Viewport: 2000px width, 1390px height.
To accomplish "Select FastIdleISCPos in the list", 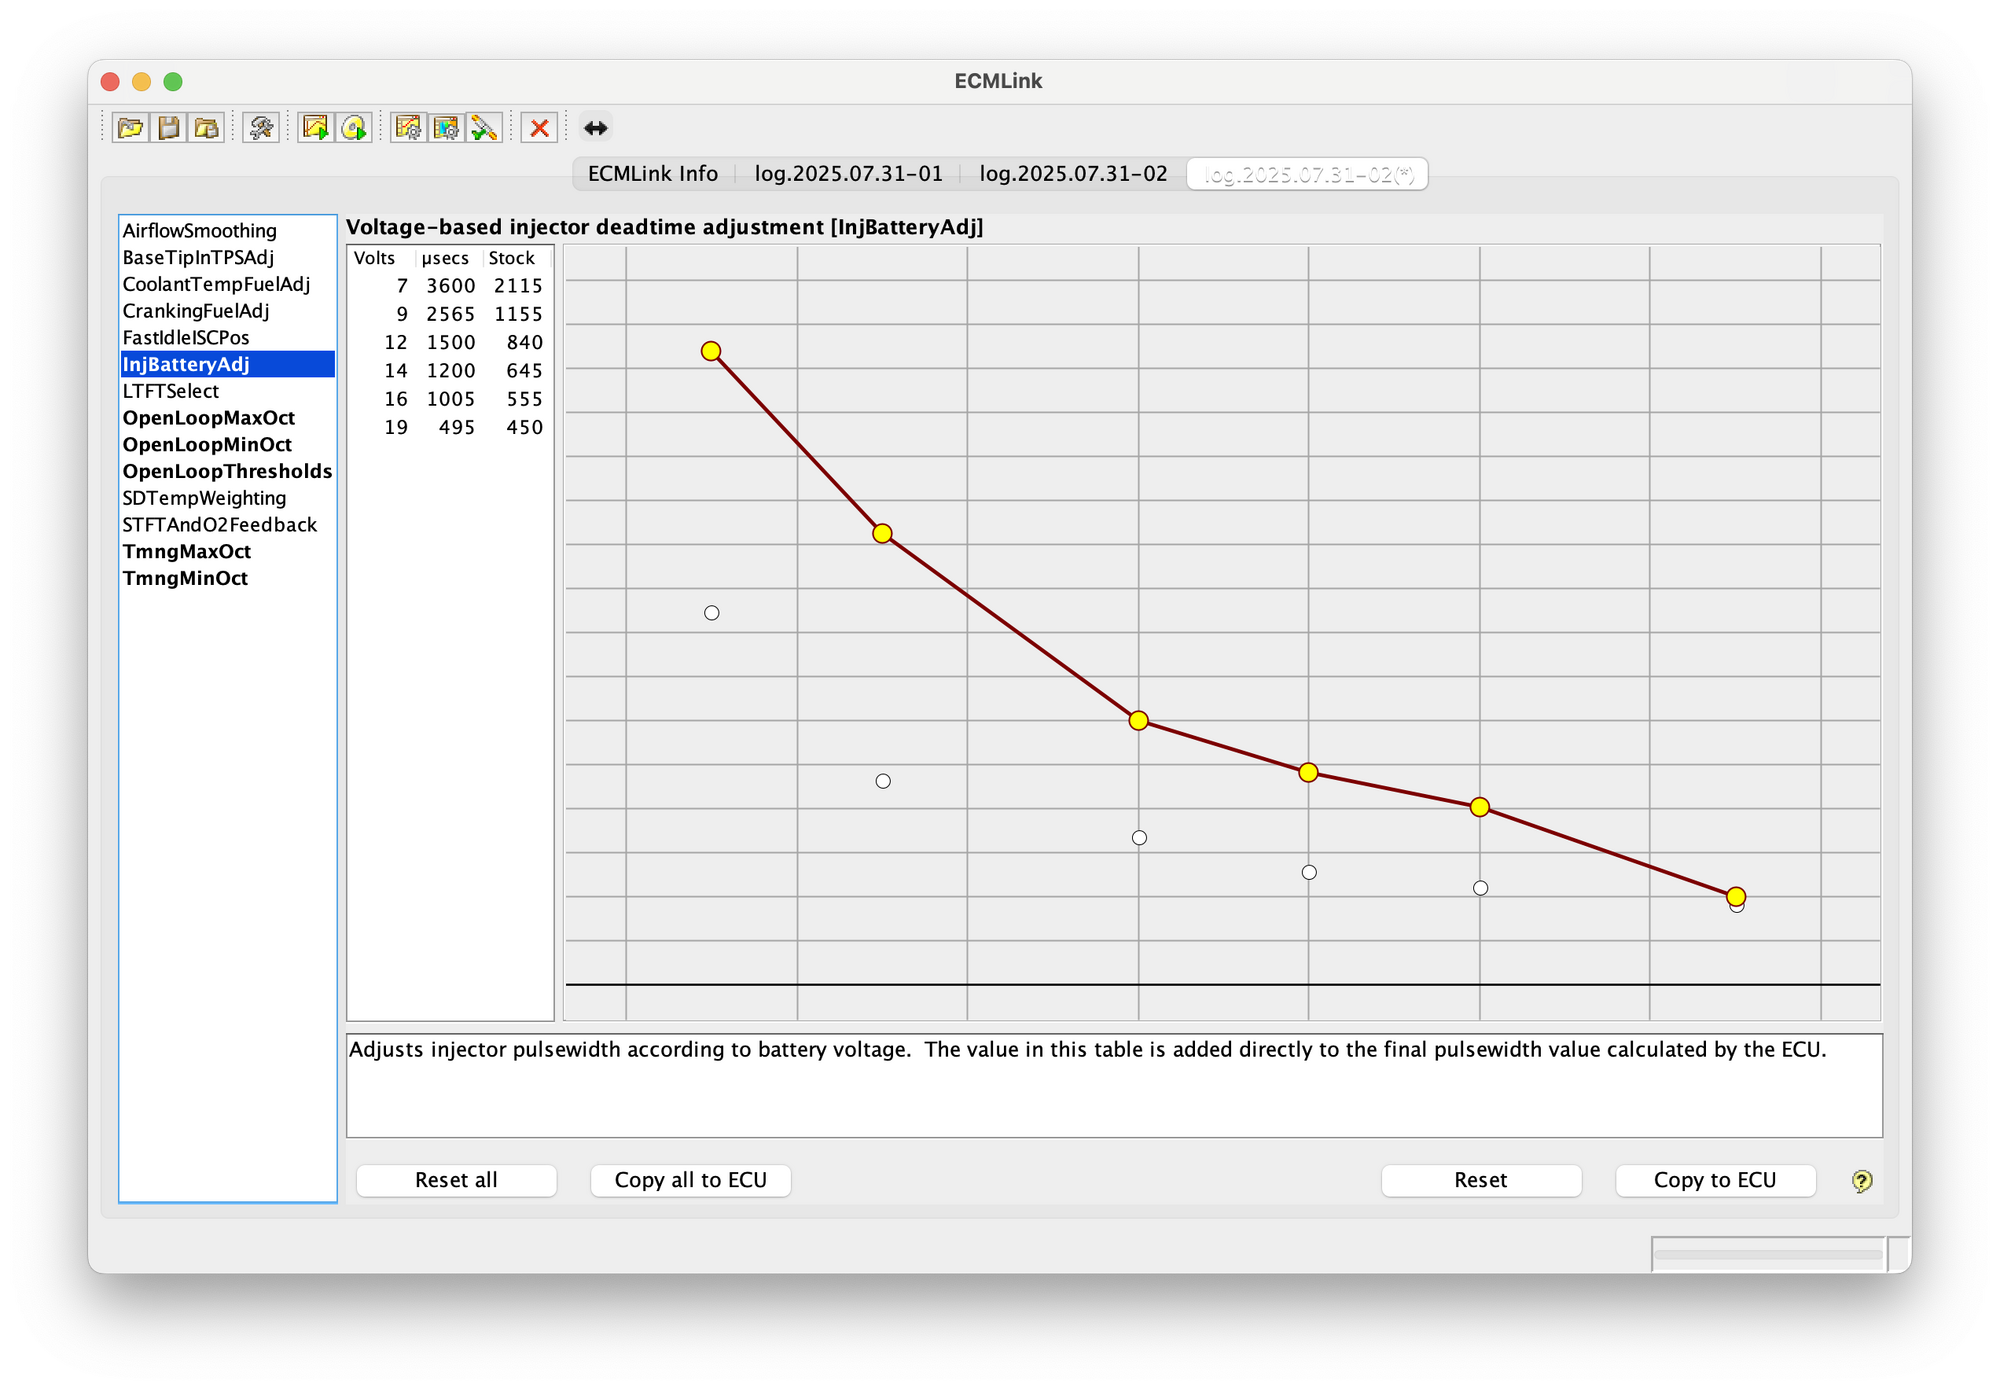I will (227, 338).
